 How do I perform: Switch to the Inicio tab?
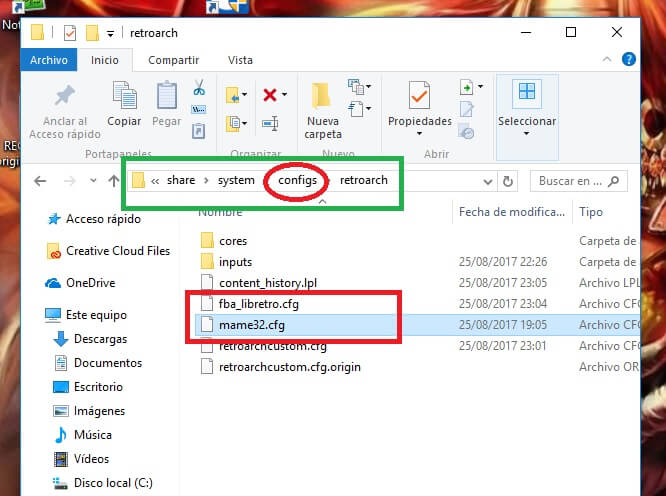[x=104, y=60]
